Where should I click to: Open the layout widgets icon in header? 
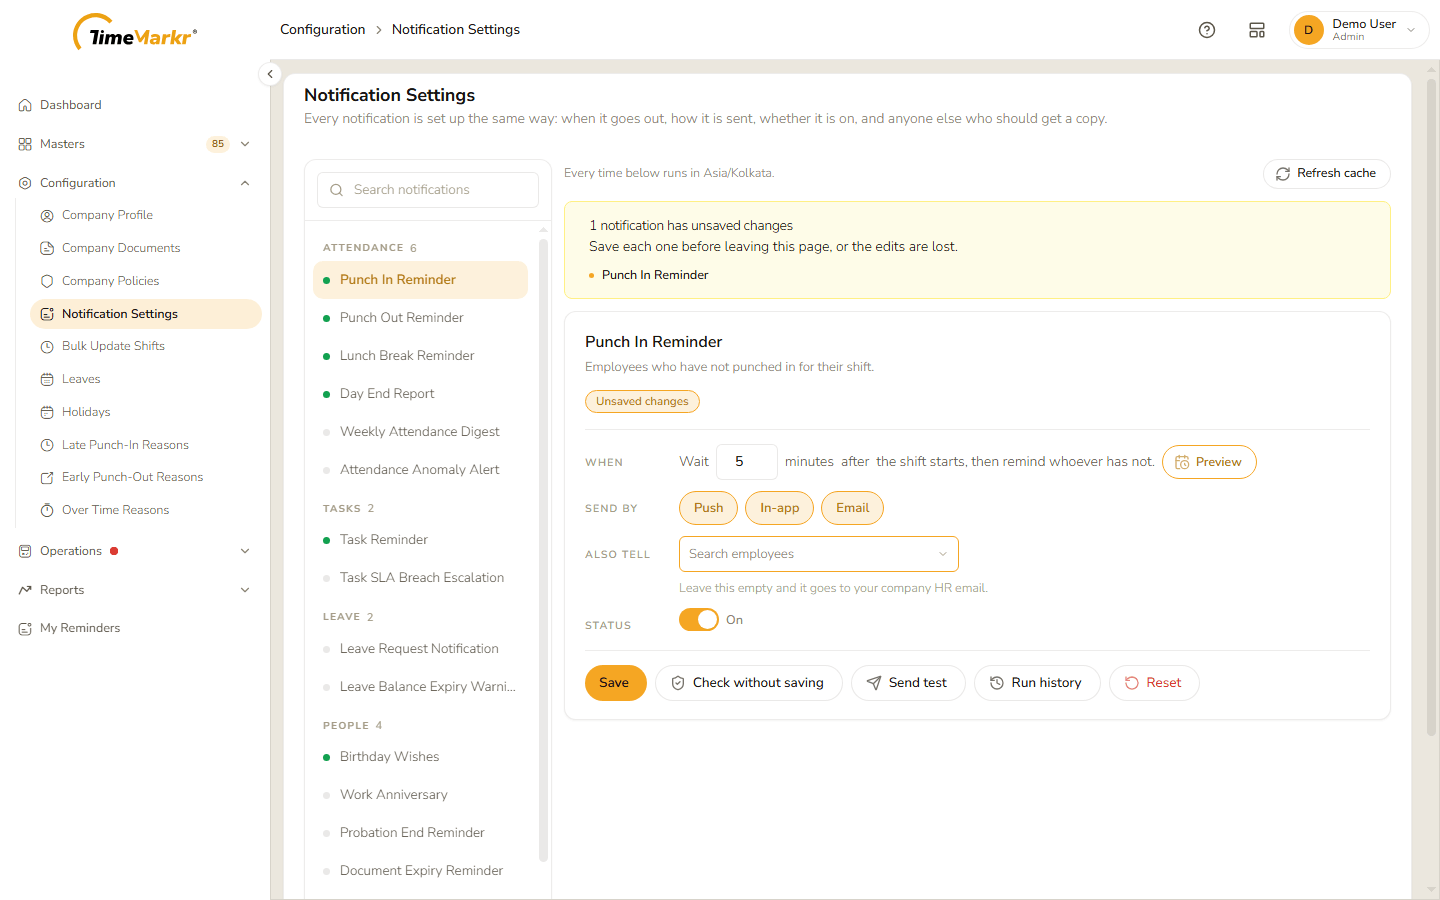[x=1257, y=30]
